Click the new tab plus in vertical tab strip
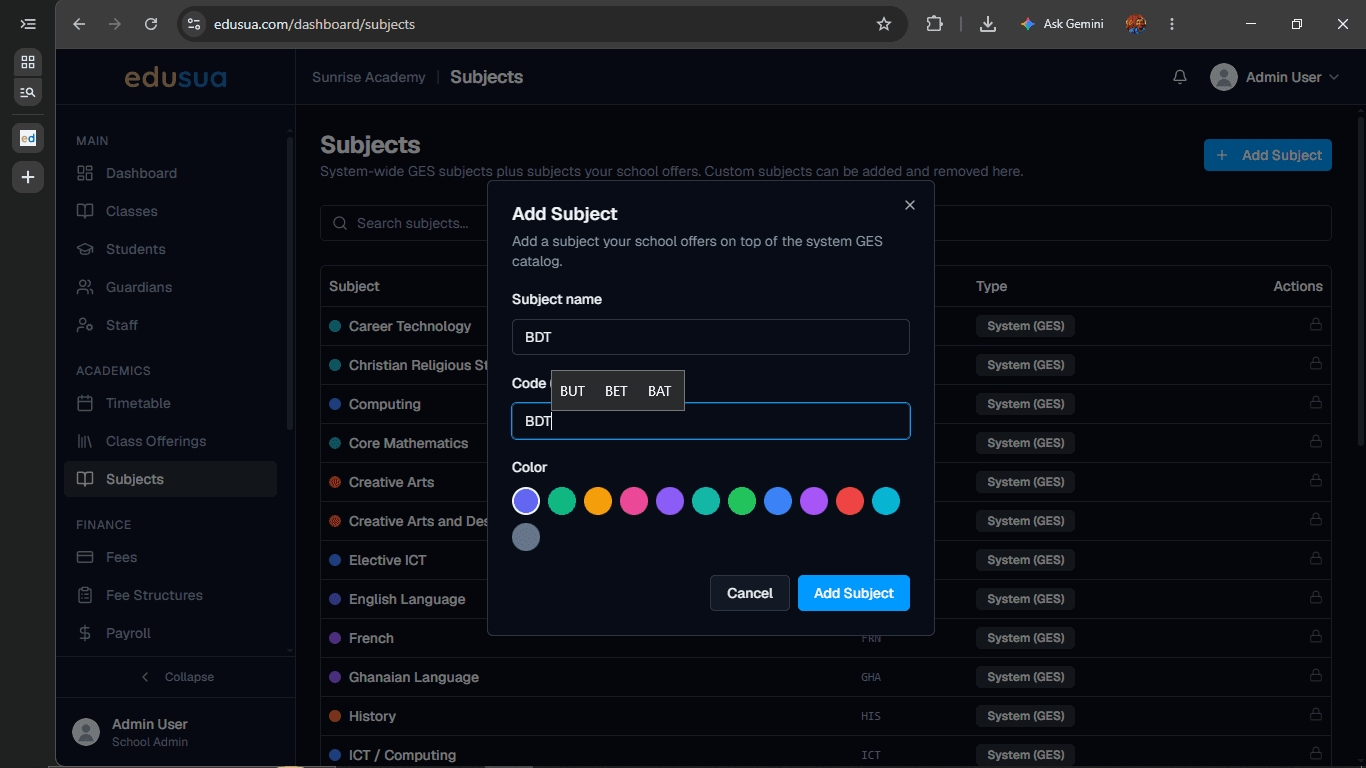 [28, 177]
